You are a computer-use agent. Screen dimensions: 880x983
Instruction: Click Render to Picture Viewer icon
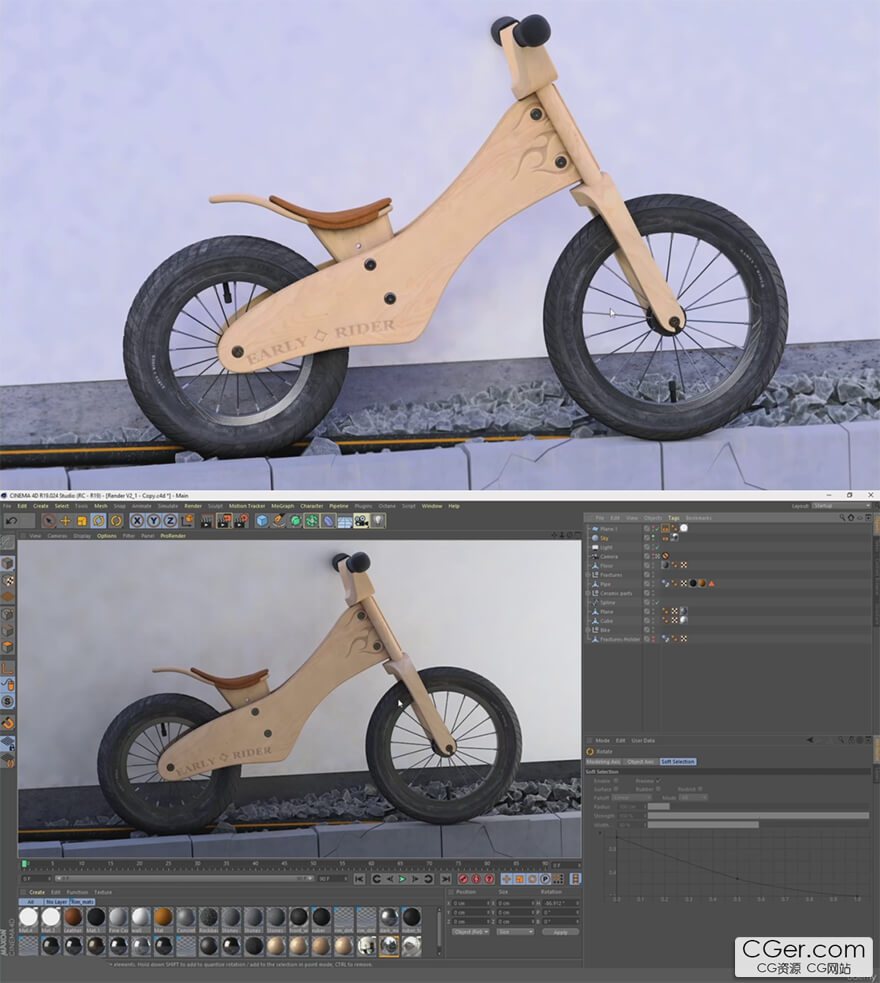click(x=224, y=521)
